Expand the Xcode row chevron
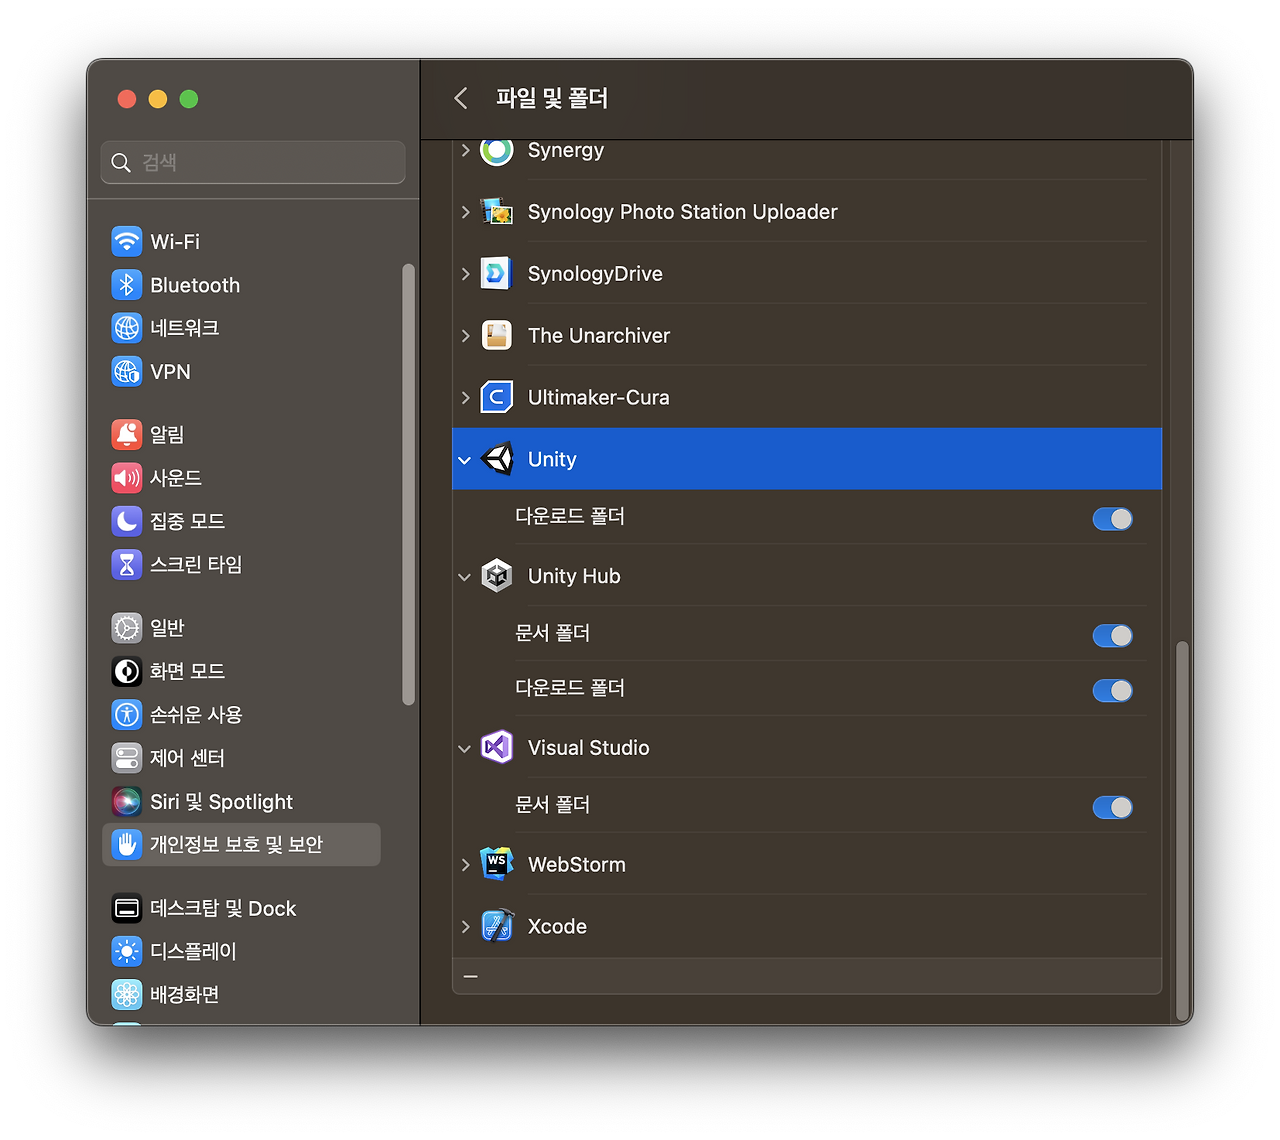The height and width of the screenshot is (1140, 1280). pyautogui.click(x=465, y=927)
